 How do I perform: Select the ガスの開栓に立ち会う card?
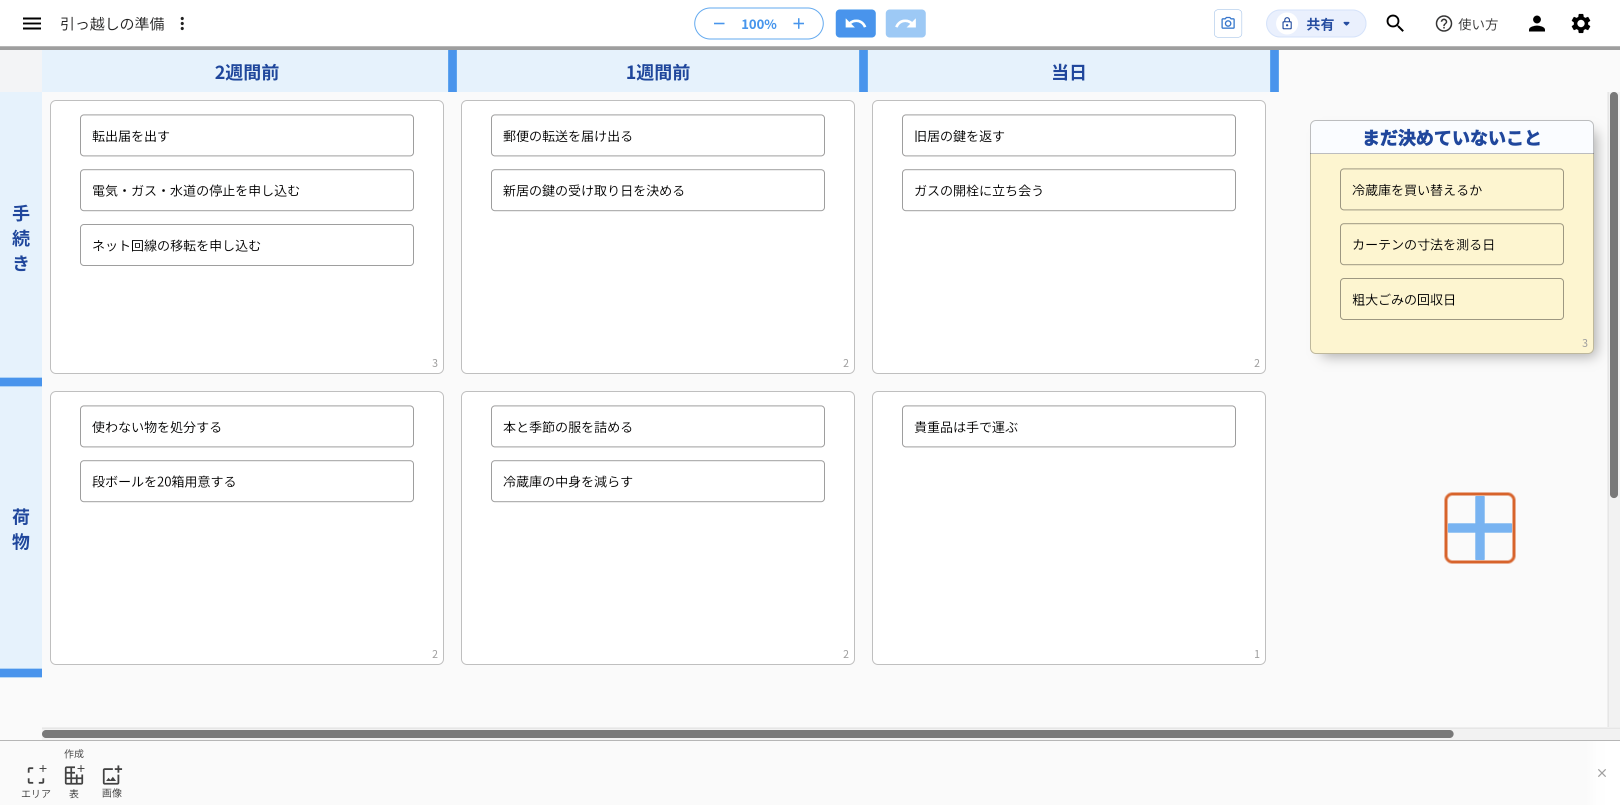(1069, 190)
